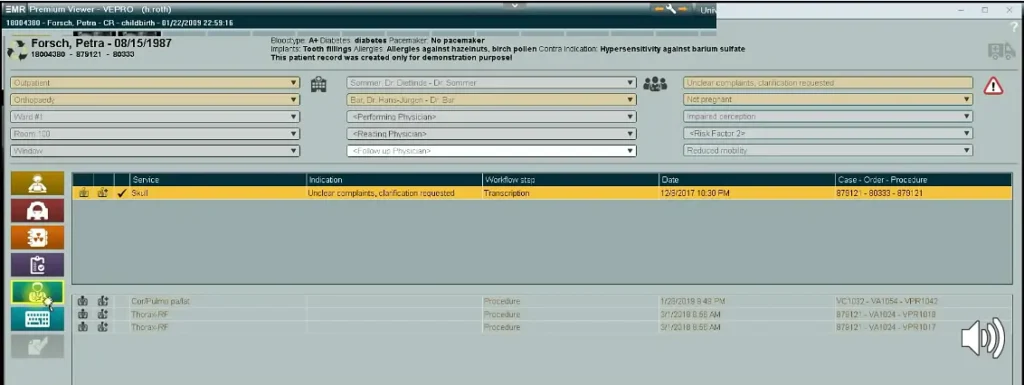Viewport: 1024px width, 385px height.
Task: Open the Room 100 dropdown
Action: [x=155, y=134]
